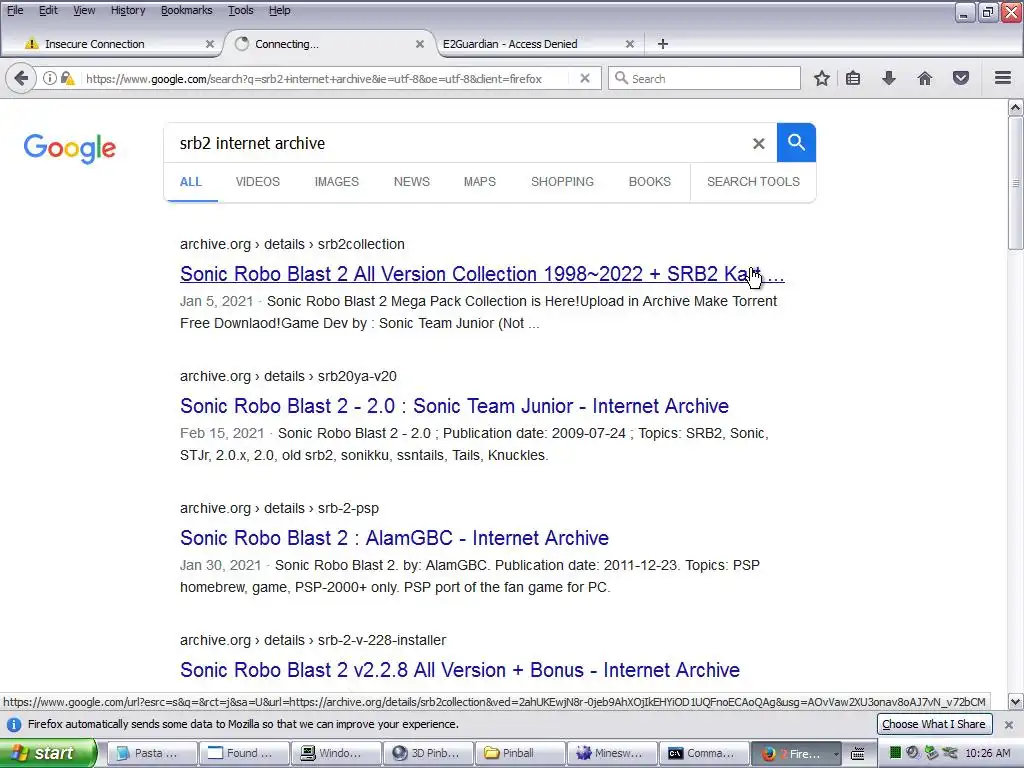
Task: Click archive.org › details › srb-2-psp breadcrumb
Action: tap(280, 508)
